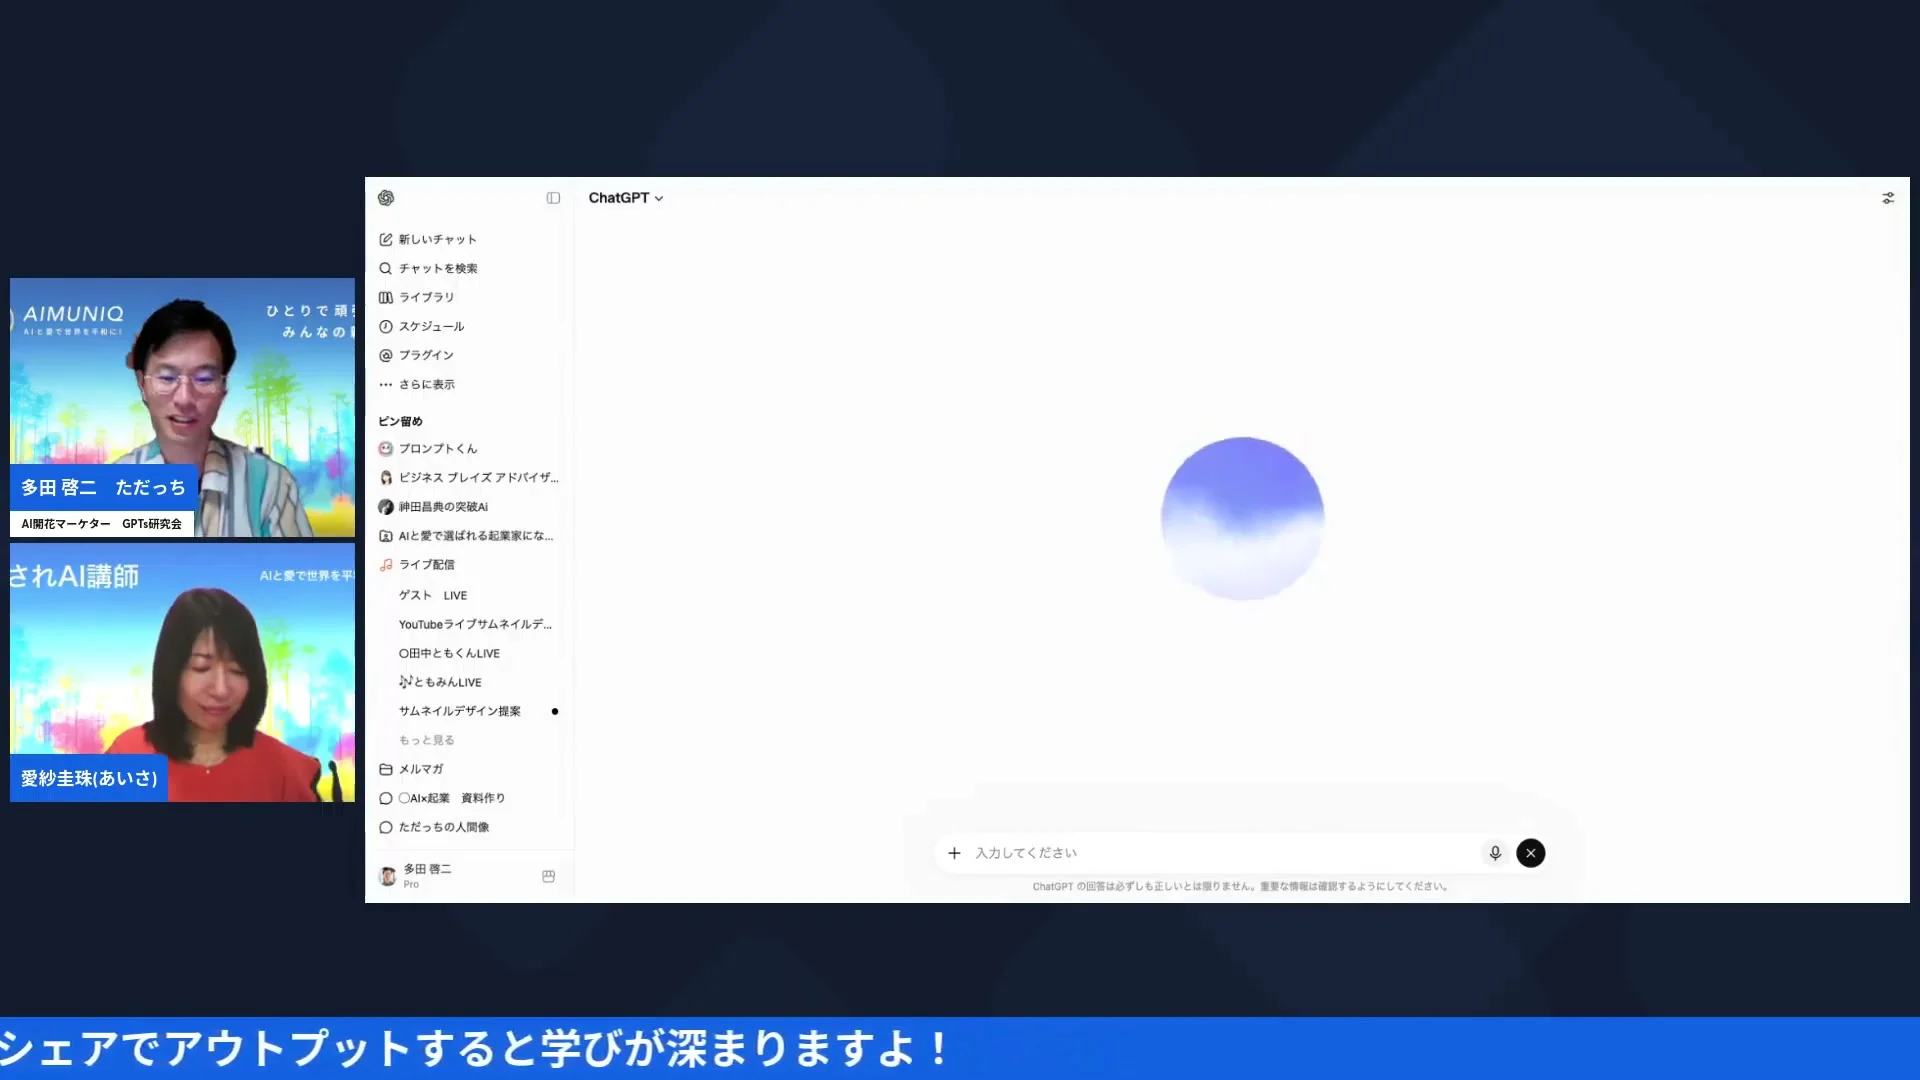Click the ライブラリ books icon
Image resolution: width=1920 pixels, height=1080 pixels.
tap(386, 297)
